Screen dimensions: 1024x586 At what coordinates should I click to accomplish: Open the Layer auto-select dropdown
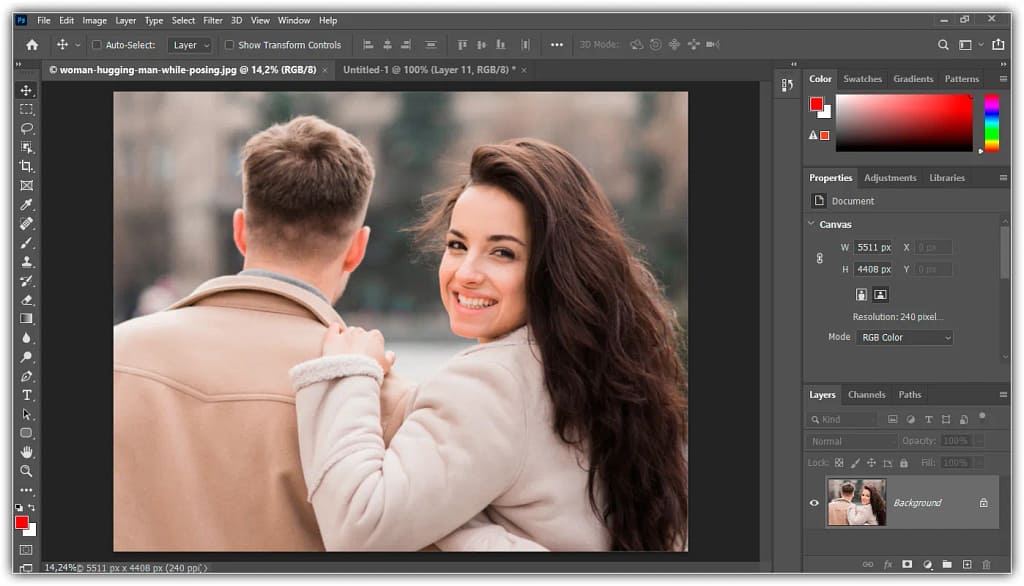click(190, 45)
